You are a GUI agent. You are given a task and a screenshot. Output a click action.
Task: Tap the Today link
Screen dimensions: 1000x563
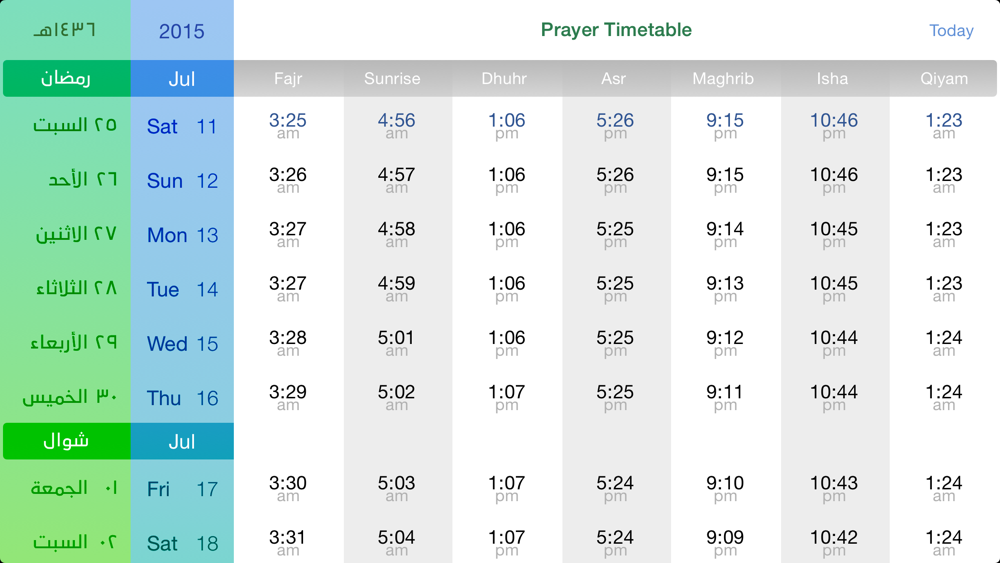(x=951, y=31)
